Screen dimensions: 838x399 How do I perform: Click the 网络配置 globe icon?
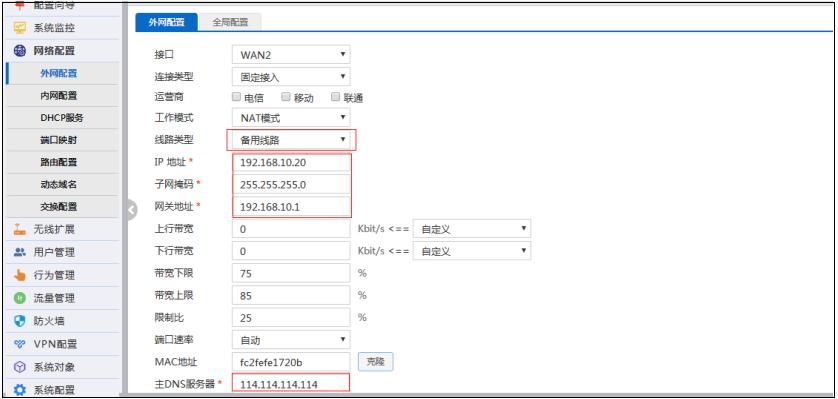coord(19,51)
